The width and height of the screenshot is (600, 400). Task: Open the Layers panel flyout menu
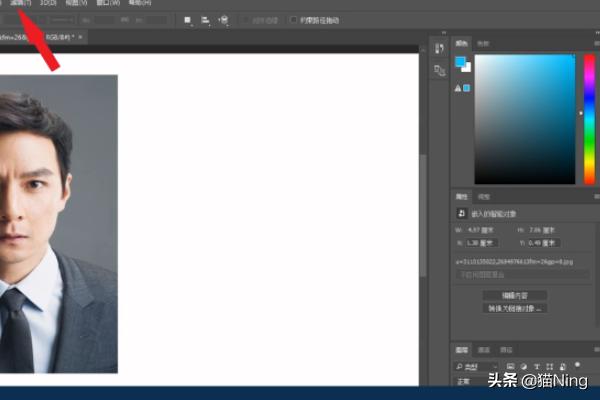tap(597, 350)
